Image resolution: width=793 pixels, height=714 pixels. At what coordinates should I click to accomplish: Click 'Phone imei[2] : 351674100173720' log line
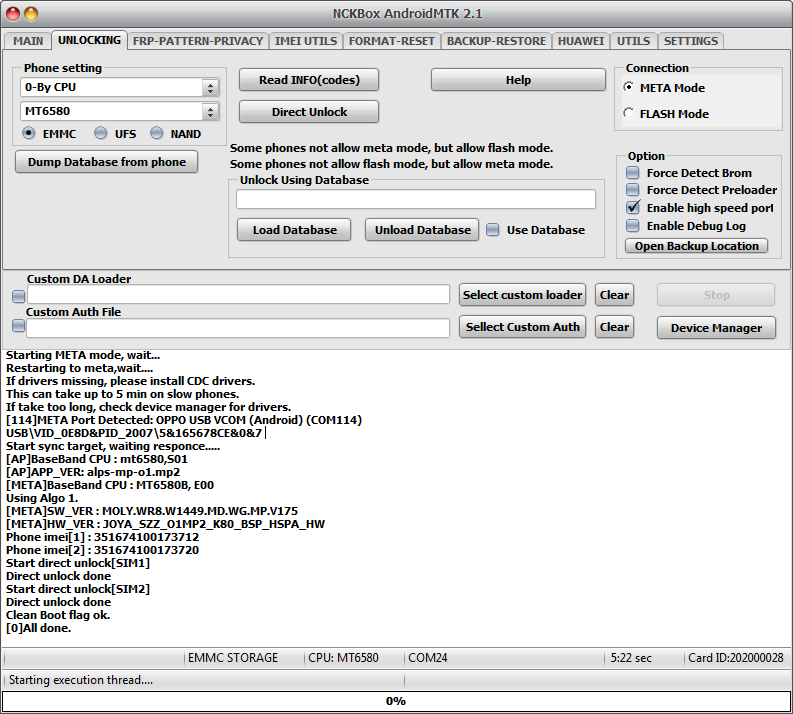[103, 550]
